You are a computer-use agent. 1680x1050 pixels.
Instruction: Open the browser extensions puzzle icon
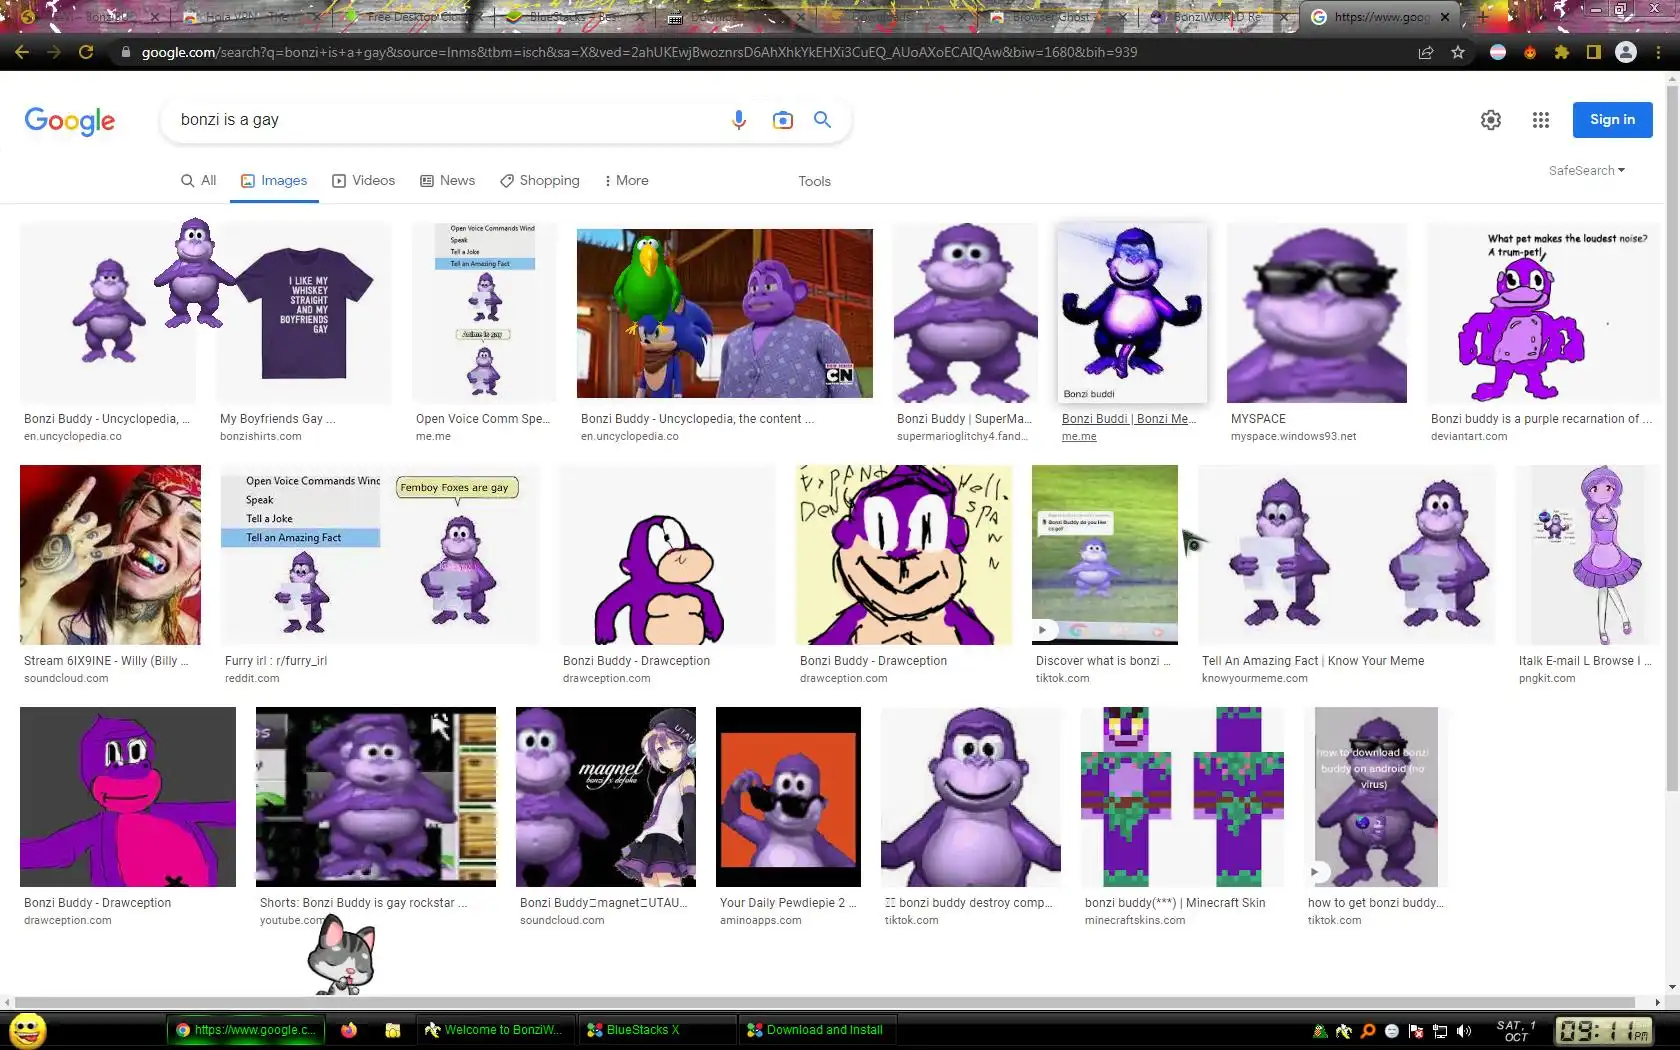(1562, 52)
